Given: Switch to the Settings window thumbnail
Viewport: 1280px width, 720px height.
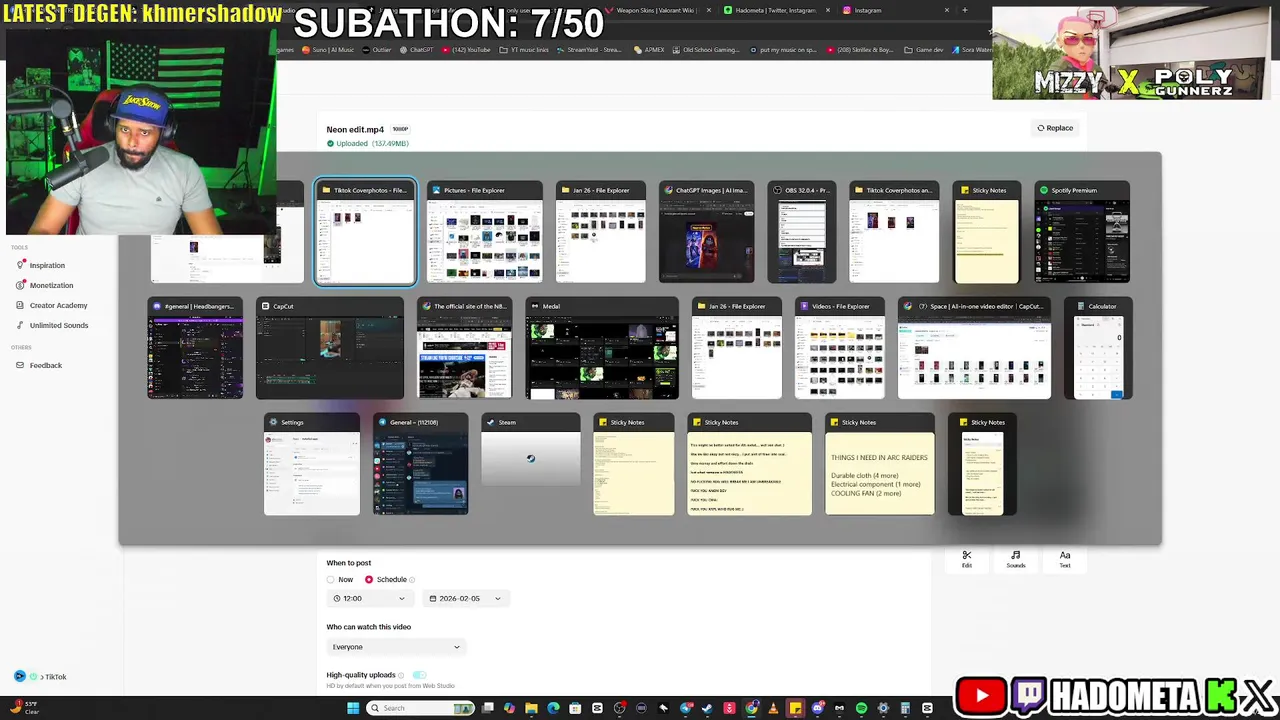Looking at the screenshot, I should [x=312, y=465].
